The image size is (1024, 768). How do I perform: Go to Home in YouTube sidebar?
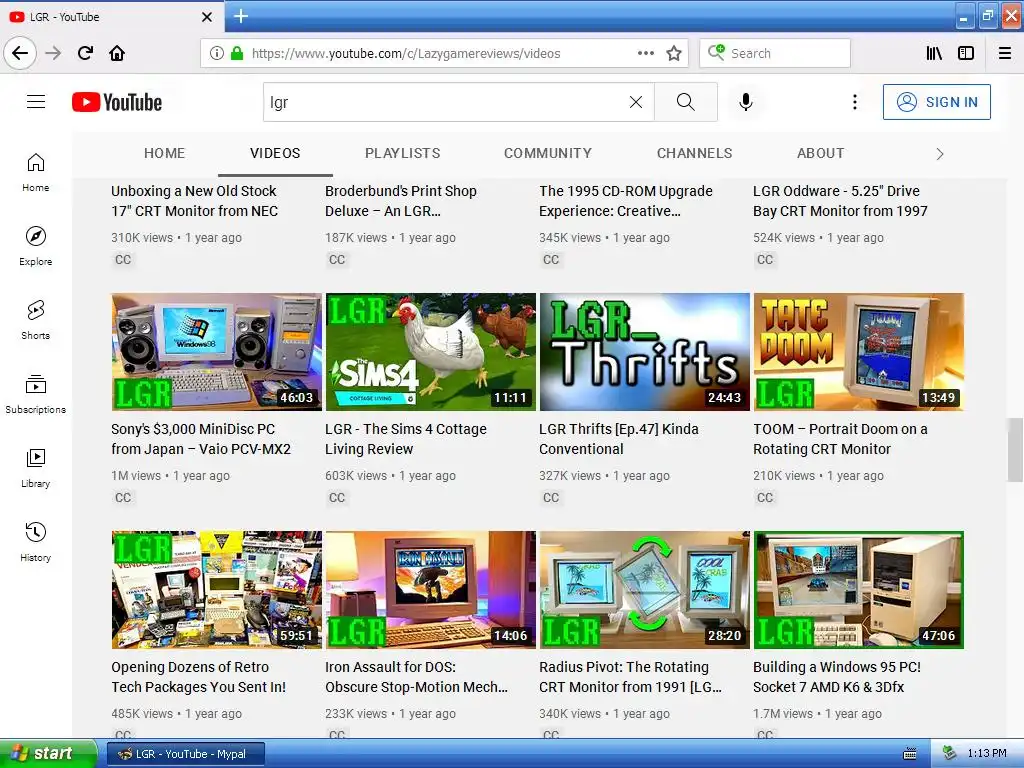[35, 172]
